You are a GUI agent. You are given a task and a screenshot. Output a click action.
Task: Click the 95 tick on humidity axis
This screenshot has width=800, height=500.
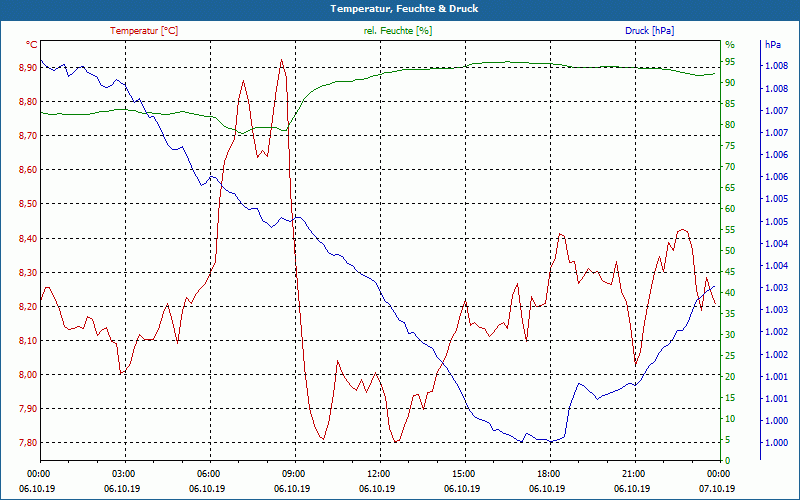(730, 62)
